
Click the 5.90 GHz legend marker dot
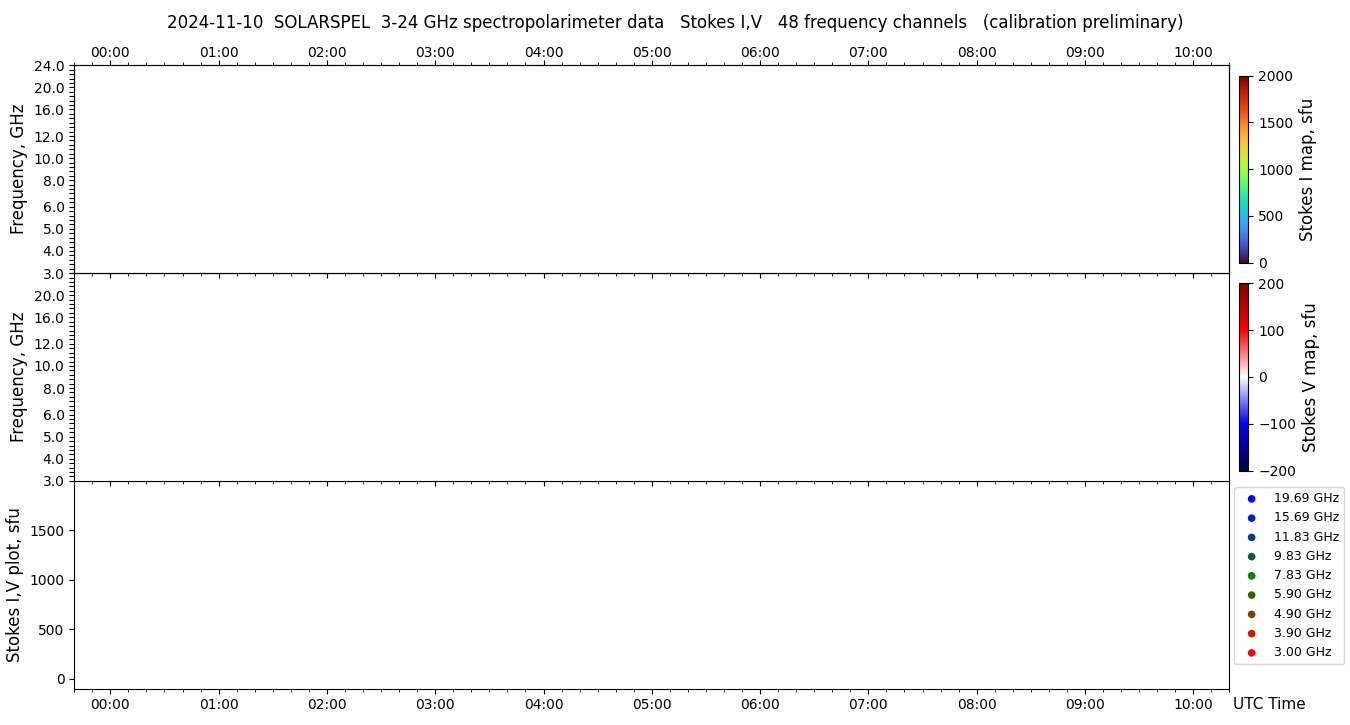tap(1251, 595)
